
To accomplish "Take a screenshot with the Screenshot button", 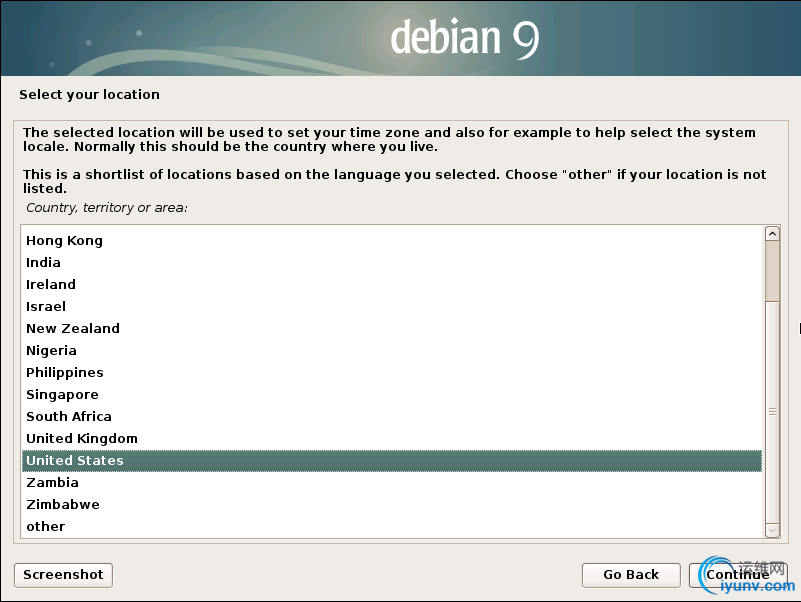I will click(63, 575).
